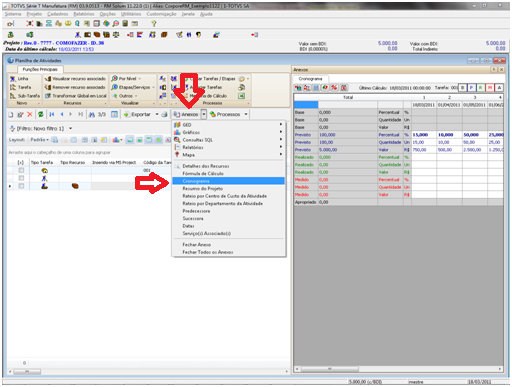Toggle the green R realizado button
512x387 pixels.
481,88
